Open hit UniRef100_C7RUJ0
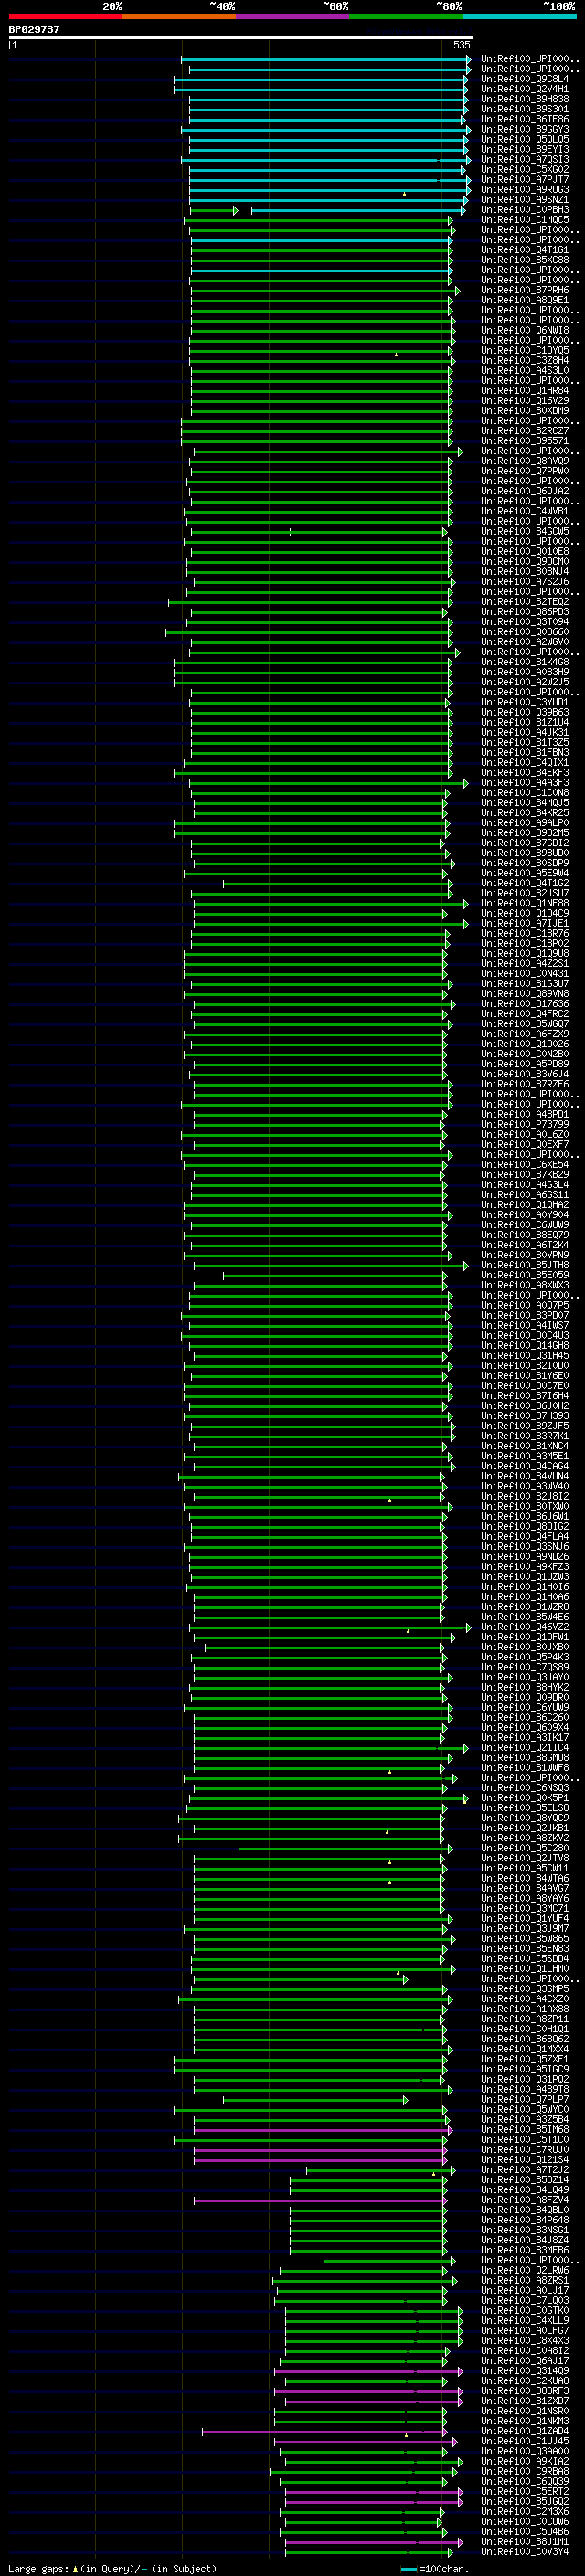 pos(524,2149)
